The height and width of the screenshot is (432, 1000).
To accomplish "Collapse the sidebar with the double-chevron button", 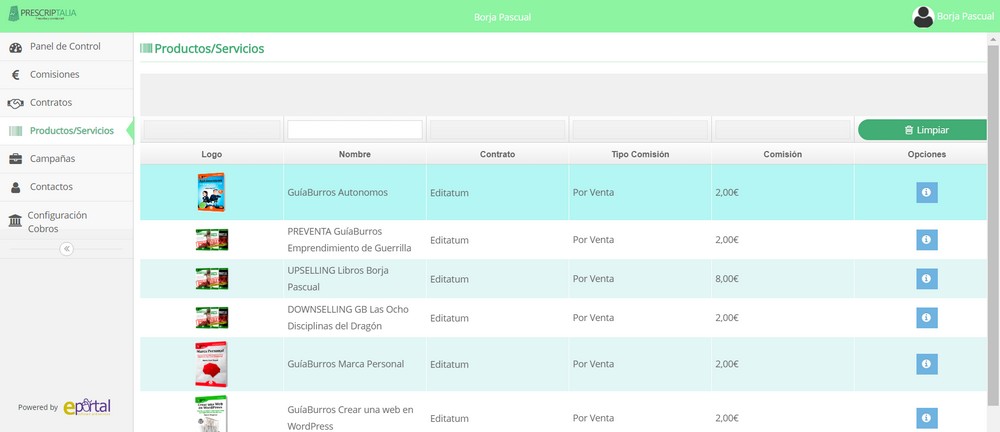I will coord(66,249).
